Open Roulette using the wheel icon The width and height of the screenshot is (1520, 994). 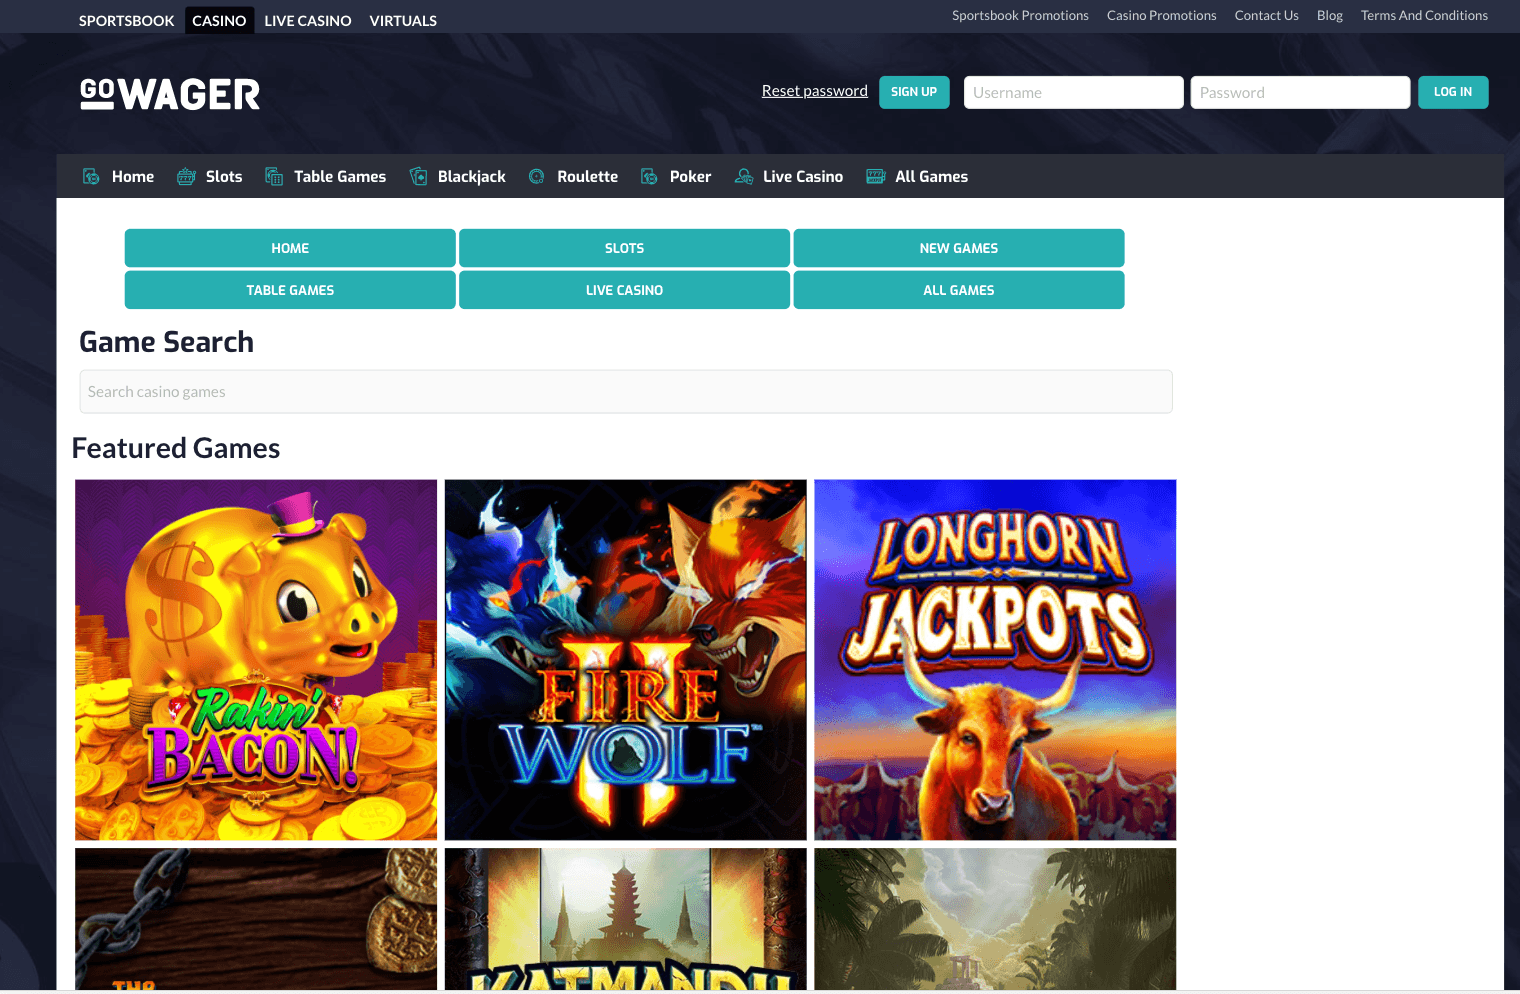[537, 176]
